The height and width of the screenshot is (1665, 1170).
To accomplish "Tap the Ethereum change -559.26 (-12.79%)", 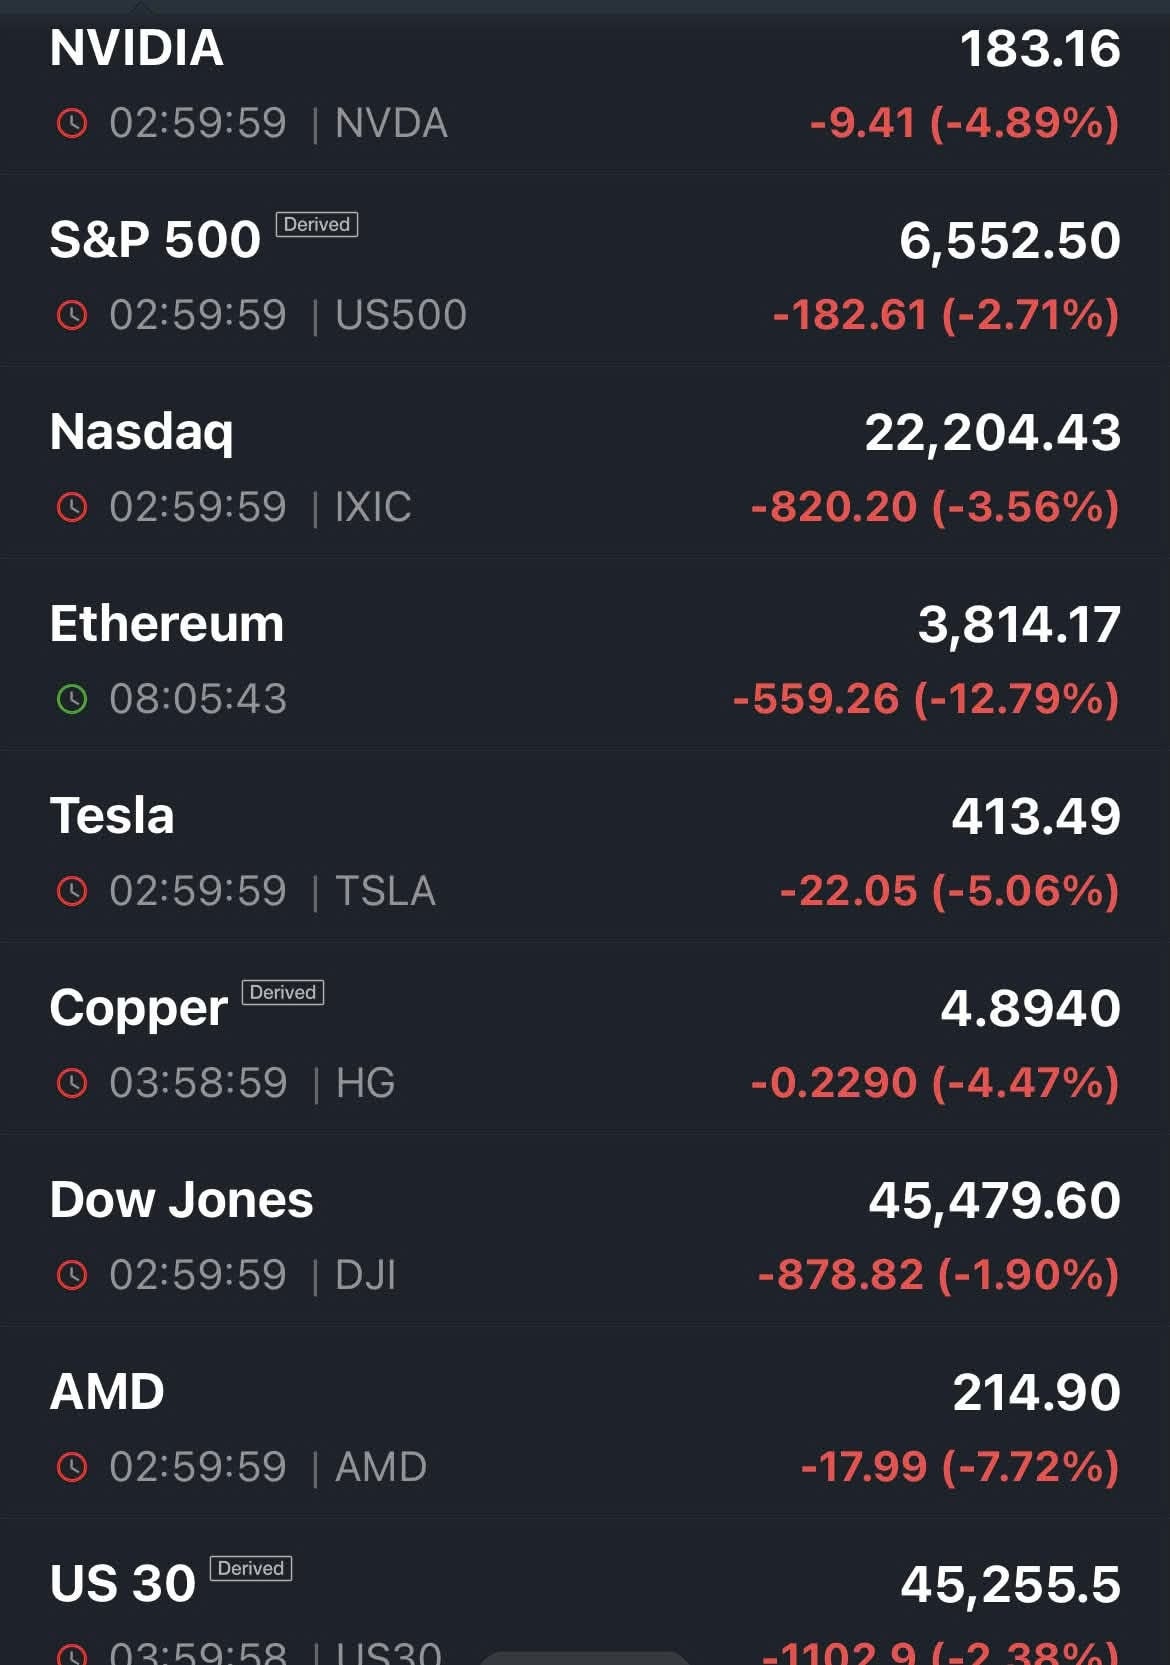I will point(926,699).
